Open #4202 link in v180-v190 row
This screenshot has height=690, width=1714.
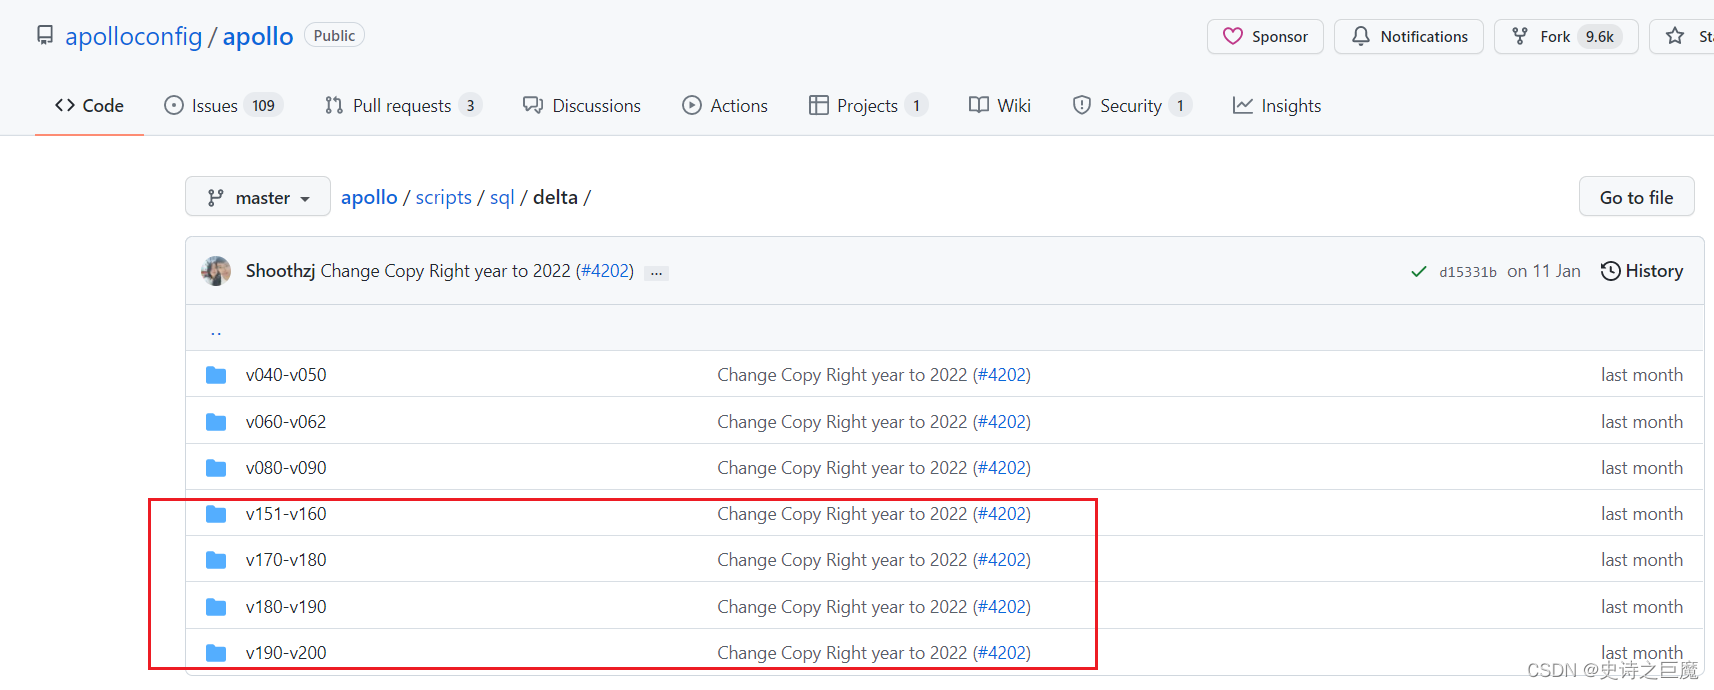(x=1002, y=607)
